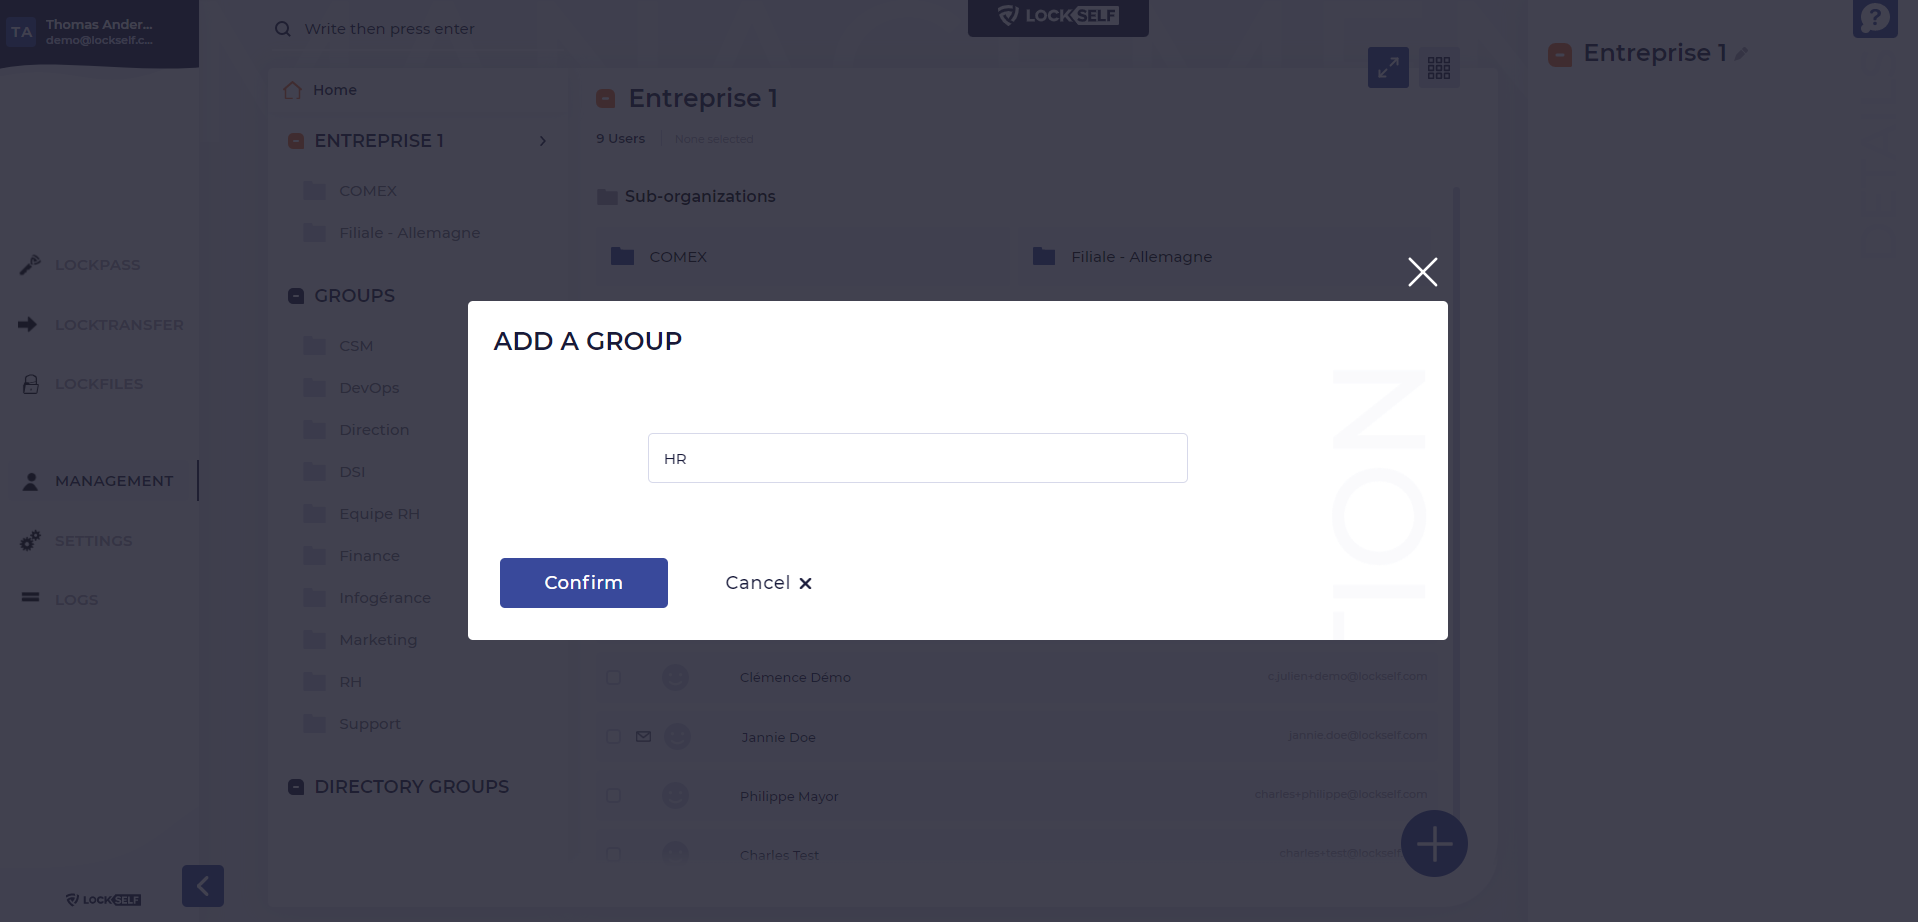The image size is (1918, 922).
Task: Collapse the sidebar with the left arrow
Action: [203, 886]
